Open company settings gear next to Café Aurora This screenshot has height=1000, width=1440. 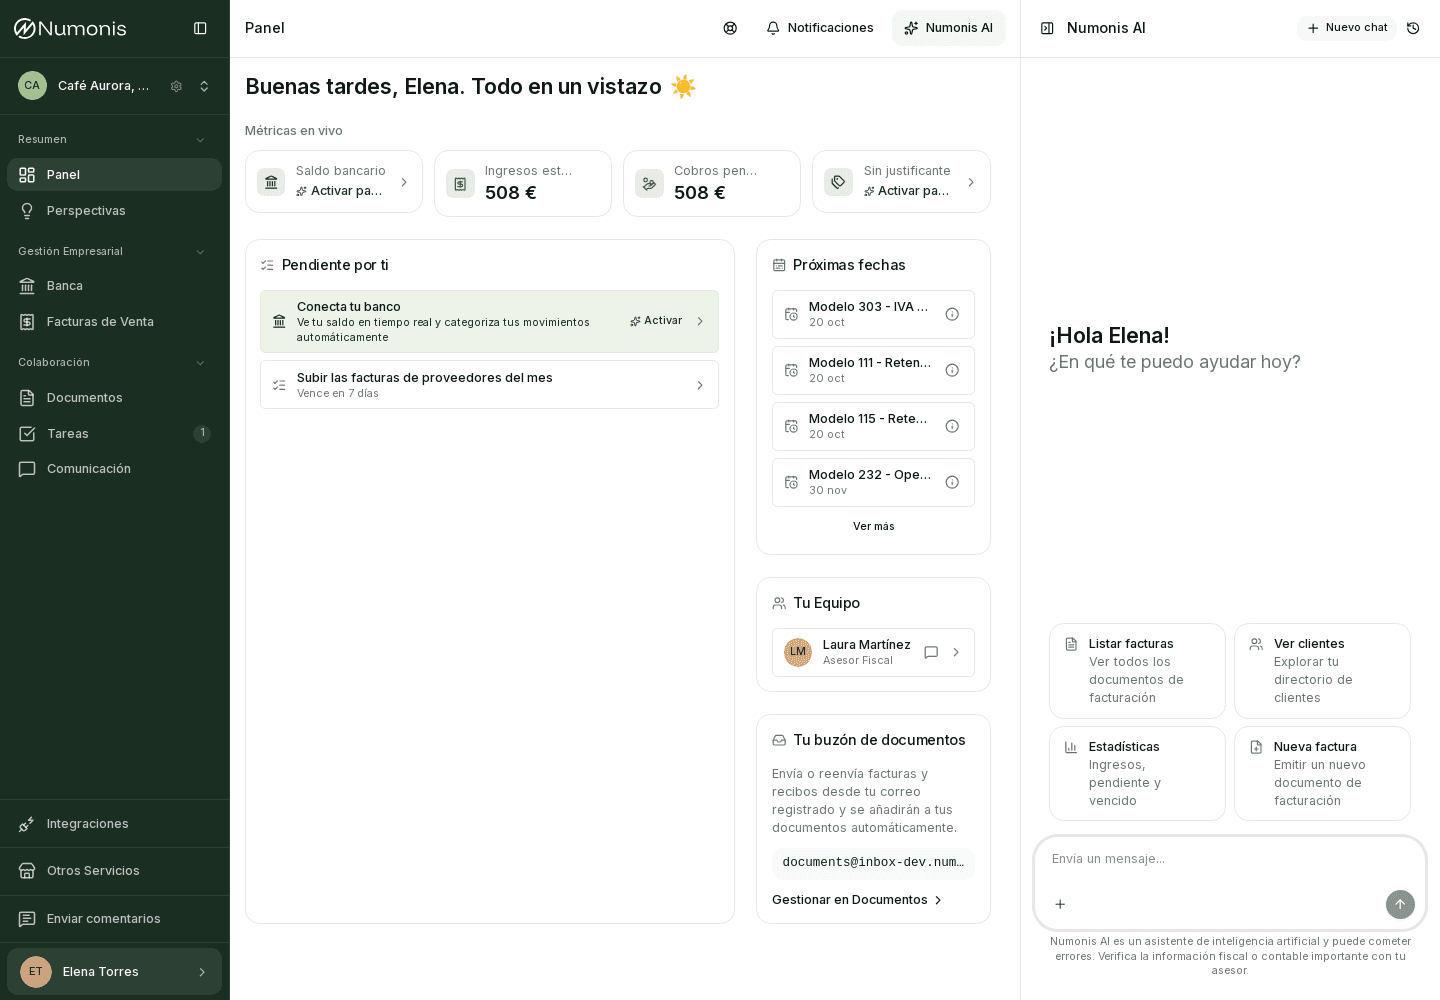(176, 86)
